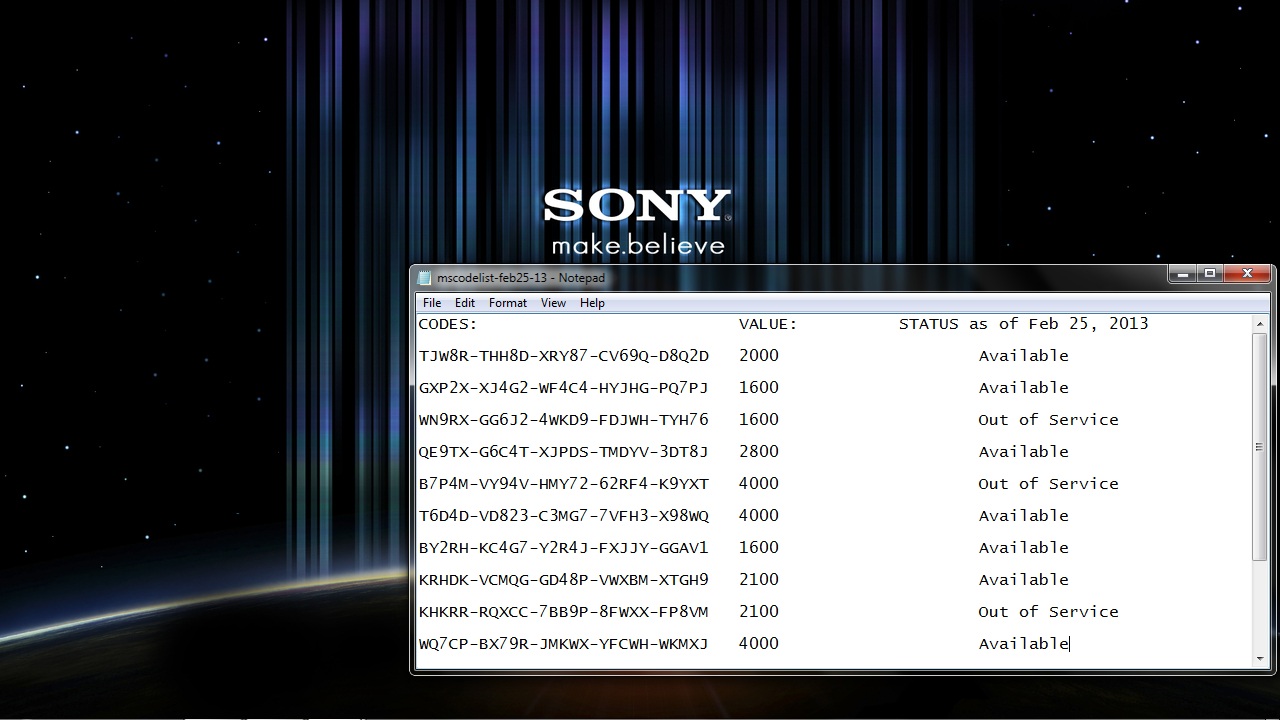The width and height of the screenshot is (1280, 720).
Task: Click the scrollbar down arrow
Action: pos(1260,659)
